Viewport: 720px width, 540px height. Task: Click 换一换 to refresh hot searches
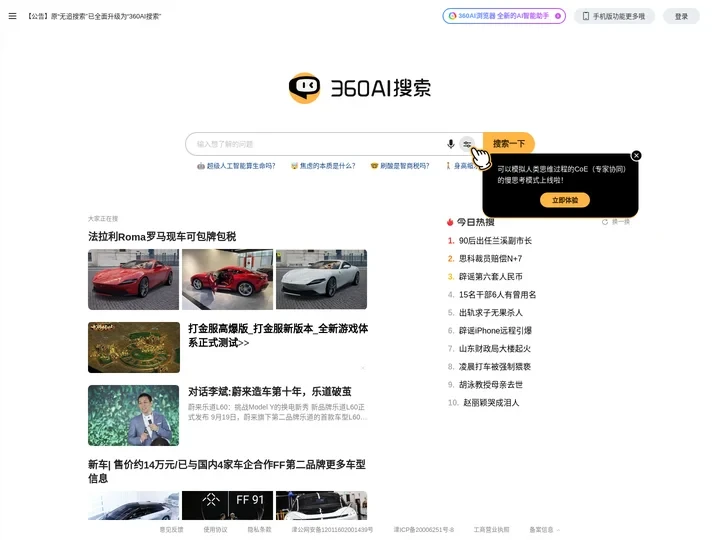[620, 222]
